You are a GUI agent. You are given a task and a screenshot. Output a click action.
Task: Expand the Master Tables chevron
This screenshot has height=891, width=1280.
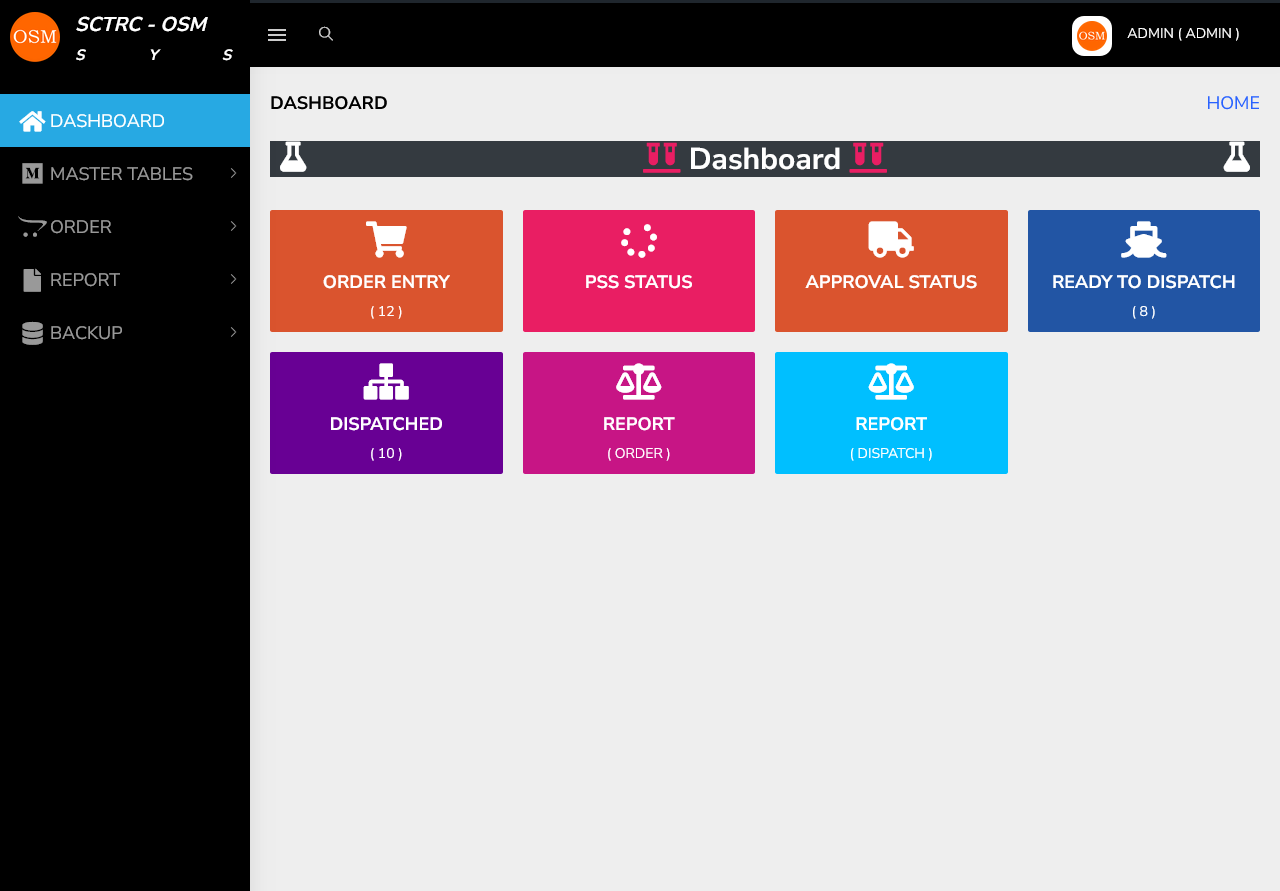(233, 173)
